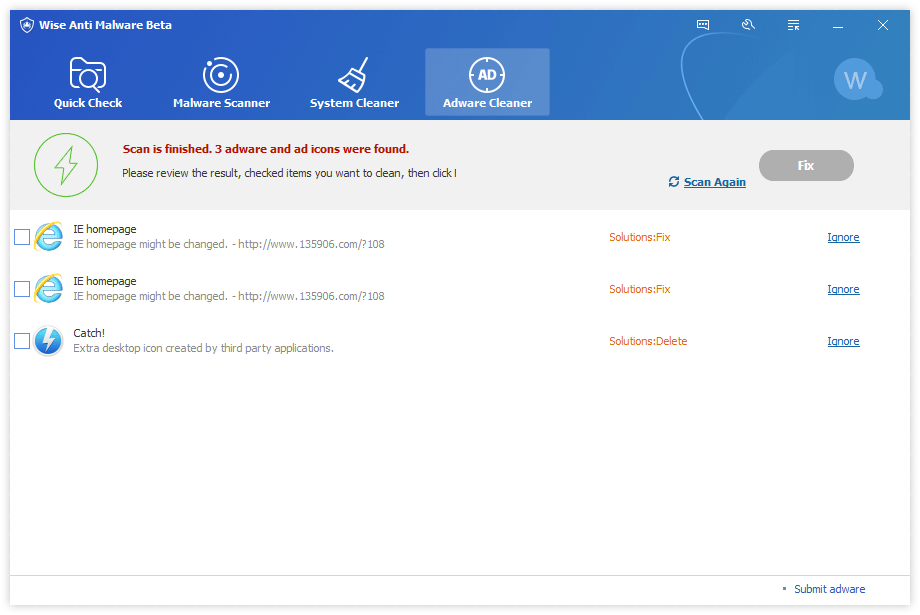Open the System Cleaner tab
Image resolution: width=920 pixels, height=615 pixels.
pos(354,82)
